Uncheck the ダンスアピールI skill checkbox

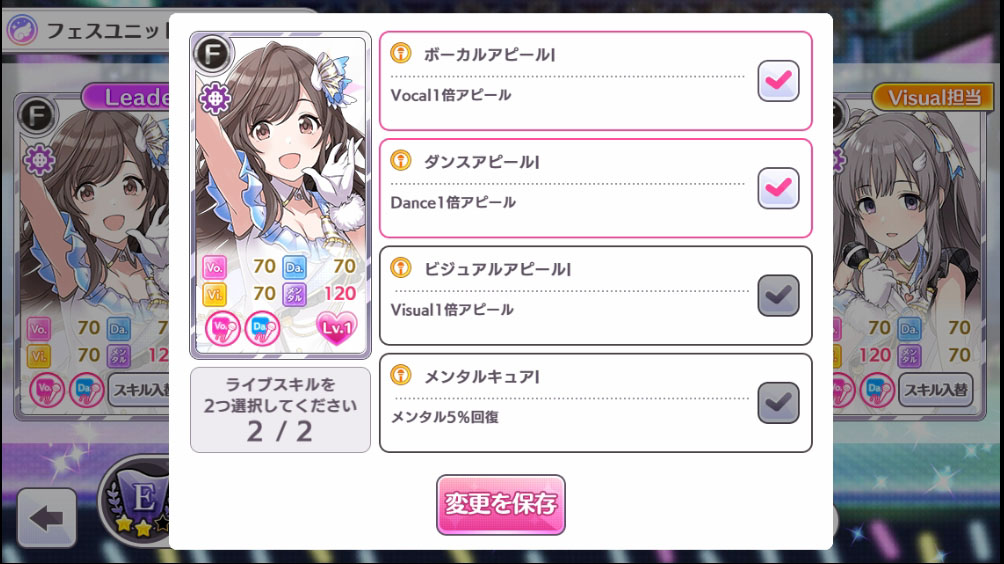[778, 188]
